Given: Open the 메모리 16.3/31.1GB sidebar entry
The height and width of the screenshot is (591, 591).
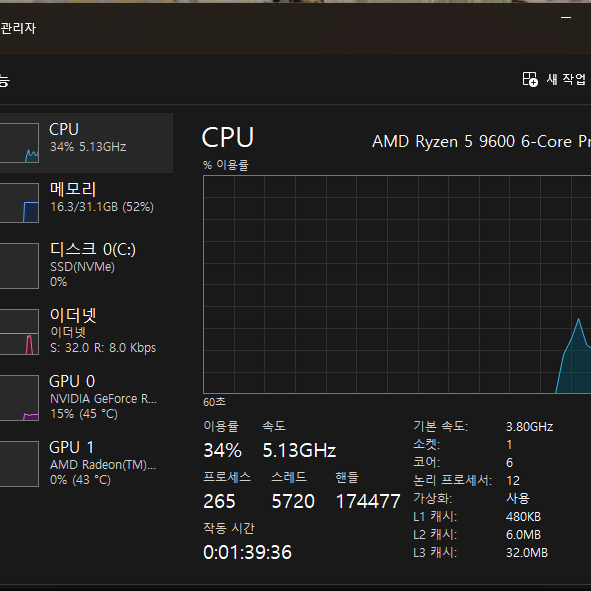Looking at the screenshot, I should pos(102,197).
